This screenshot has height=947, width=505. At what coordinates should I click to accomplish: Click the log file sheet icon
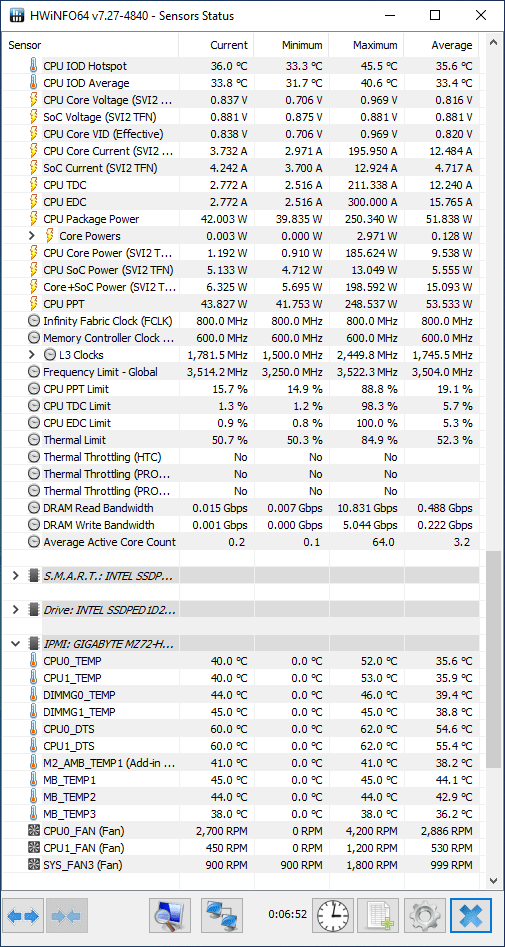coord(378,916)
